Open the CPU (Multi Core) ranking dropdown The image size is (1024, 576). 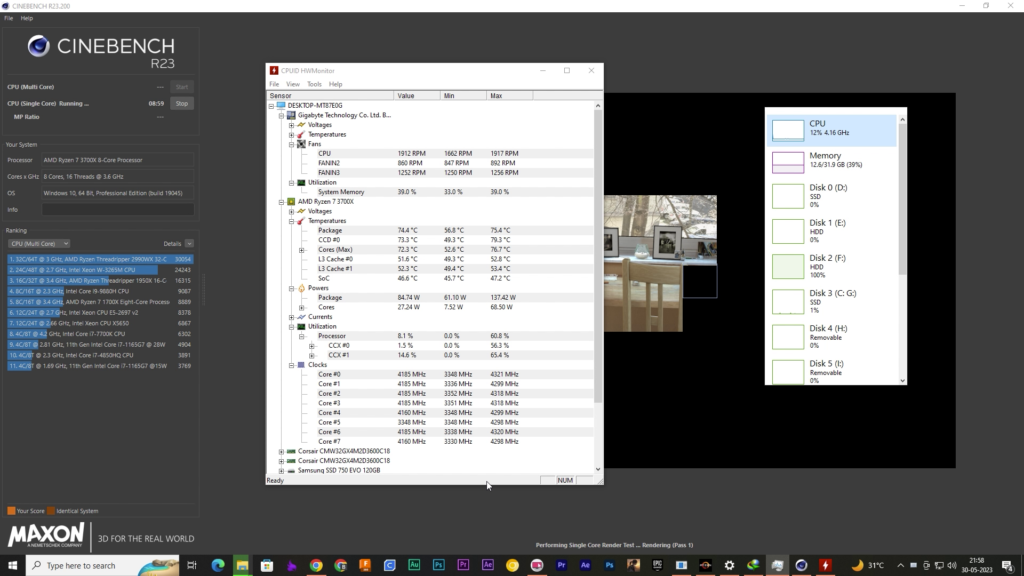(39, 244)
